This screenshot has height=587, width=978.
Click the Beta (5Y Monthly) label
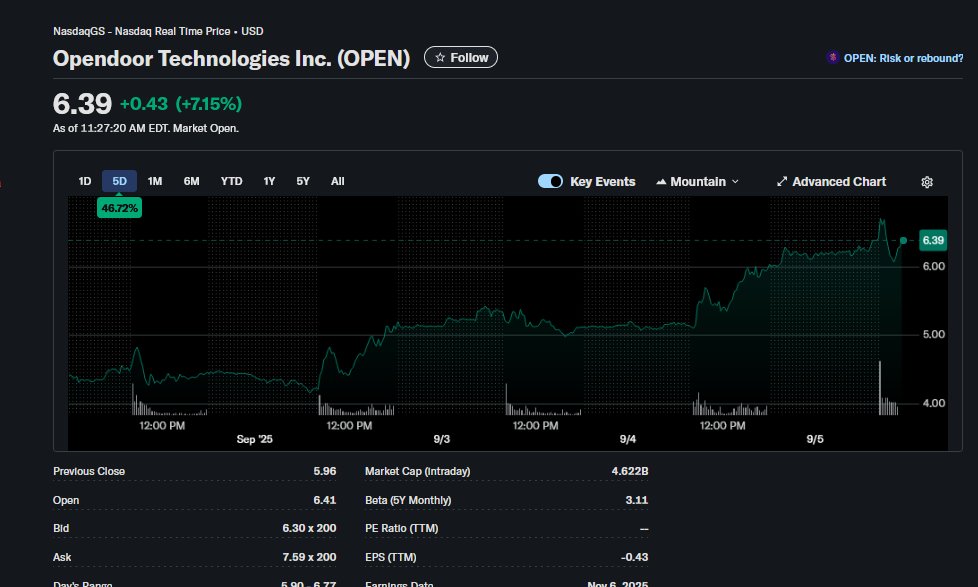coord(408,500)
